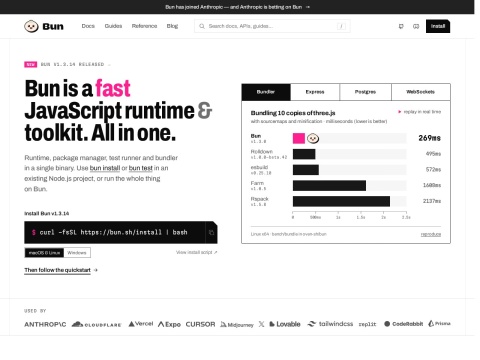Click the reproduce link under benchmark
The image size is (480, 360).
(431, 234)
